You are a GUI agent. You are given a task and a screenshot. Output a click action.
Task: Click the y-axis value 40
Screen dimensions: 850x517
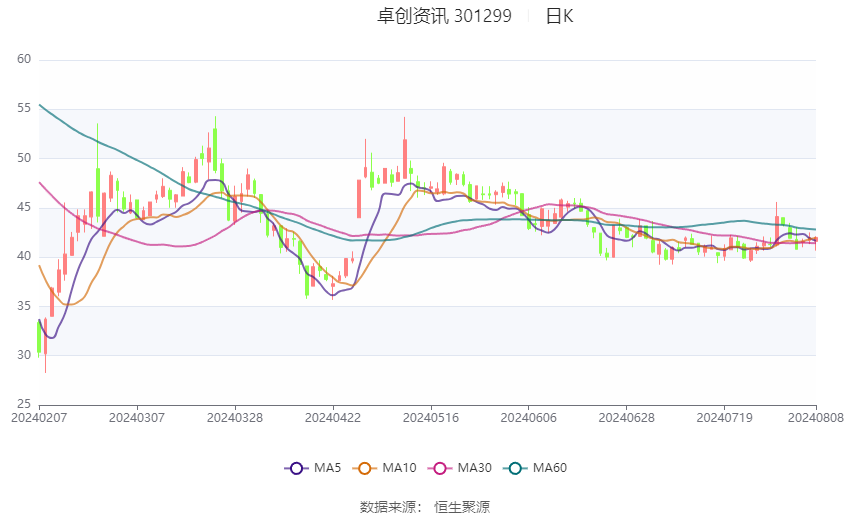point(24,256)
